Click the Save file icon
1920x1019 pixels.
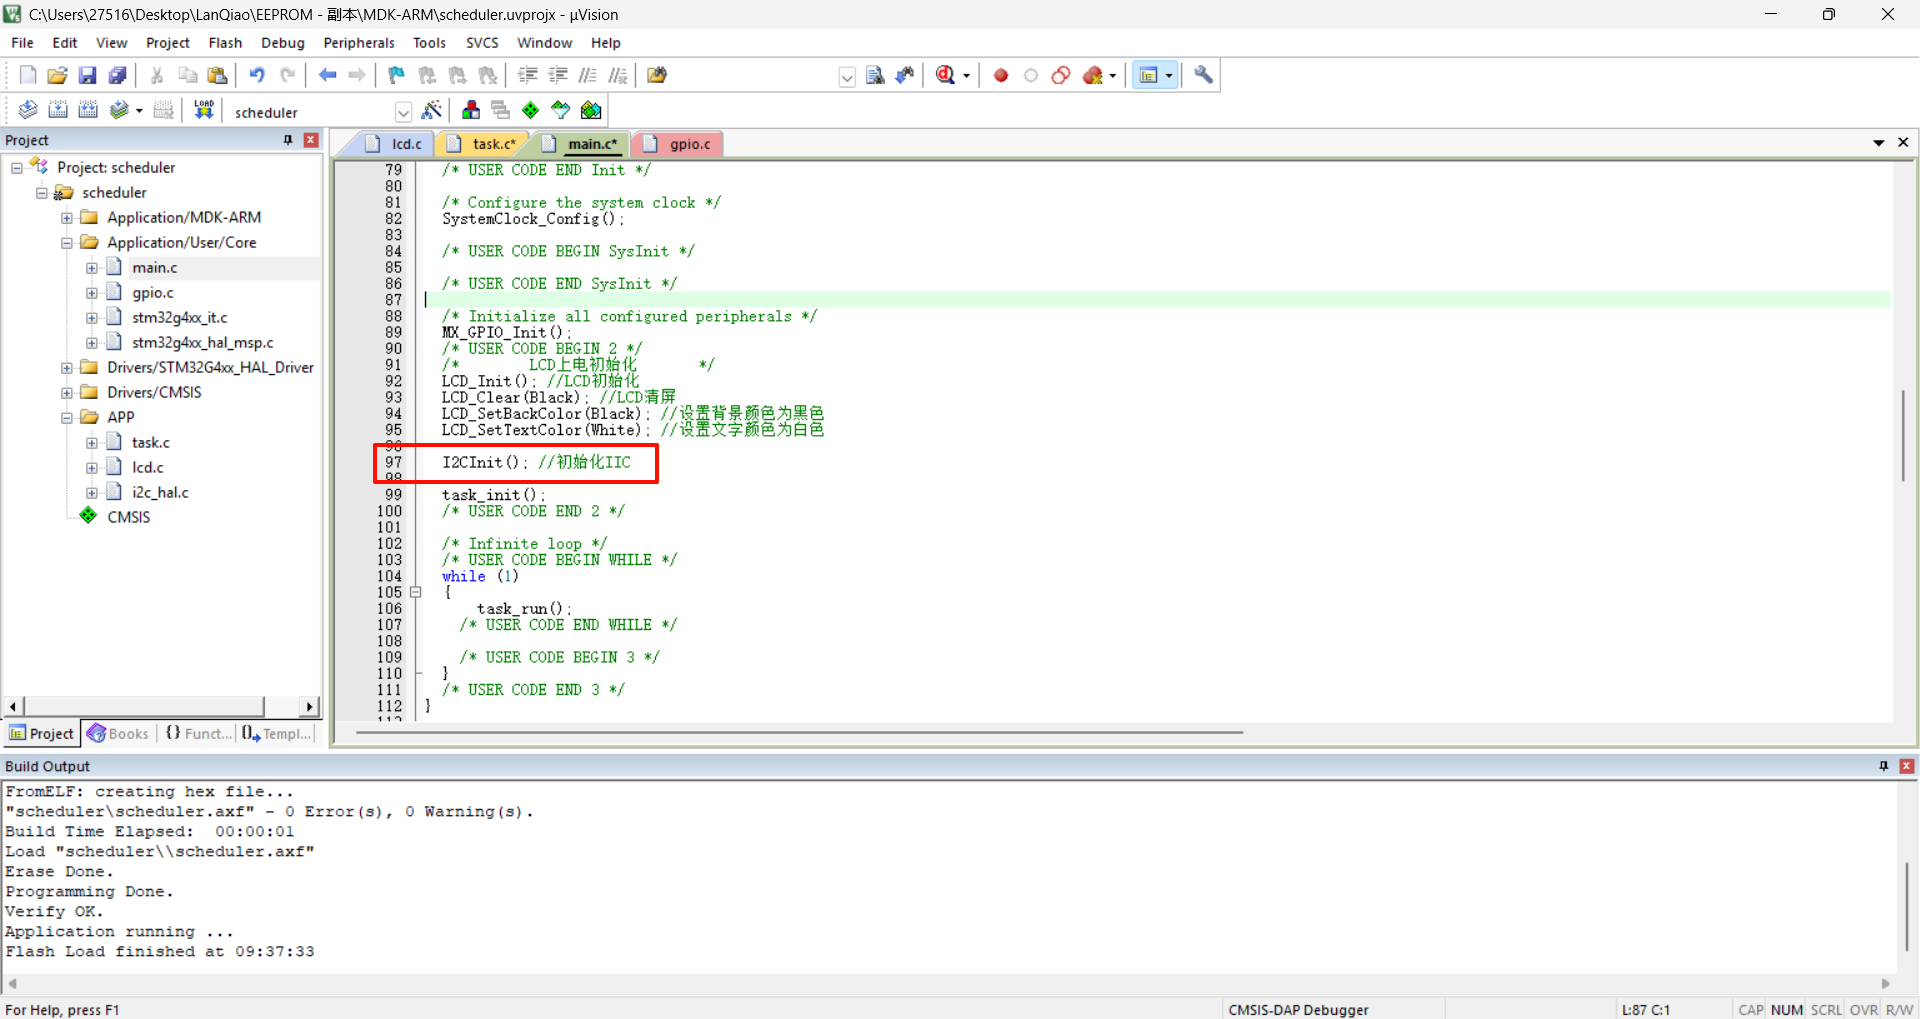[87, 75]
